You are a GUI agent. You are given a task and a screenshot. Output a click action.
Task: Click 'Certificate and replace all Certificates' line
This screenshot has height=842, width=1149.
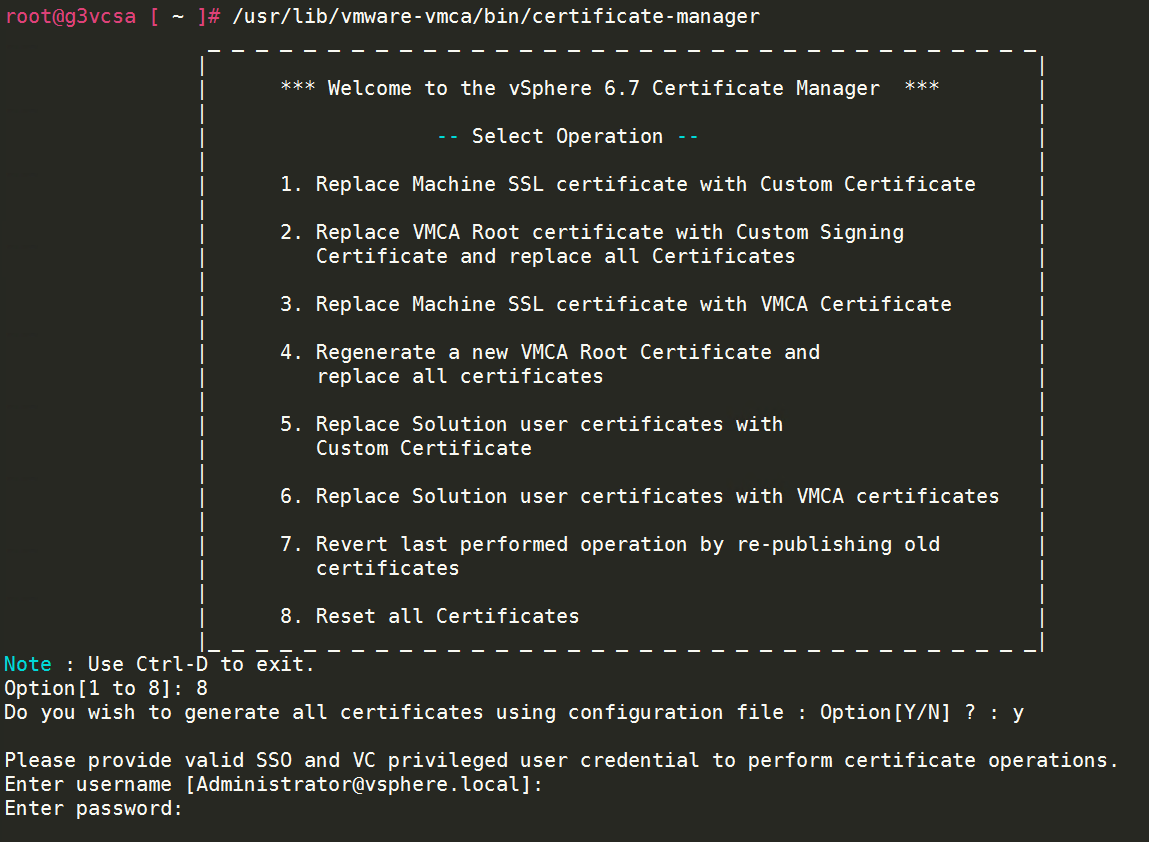(x=555, y=256)
